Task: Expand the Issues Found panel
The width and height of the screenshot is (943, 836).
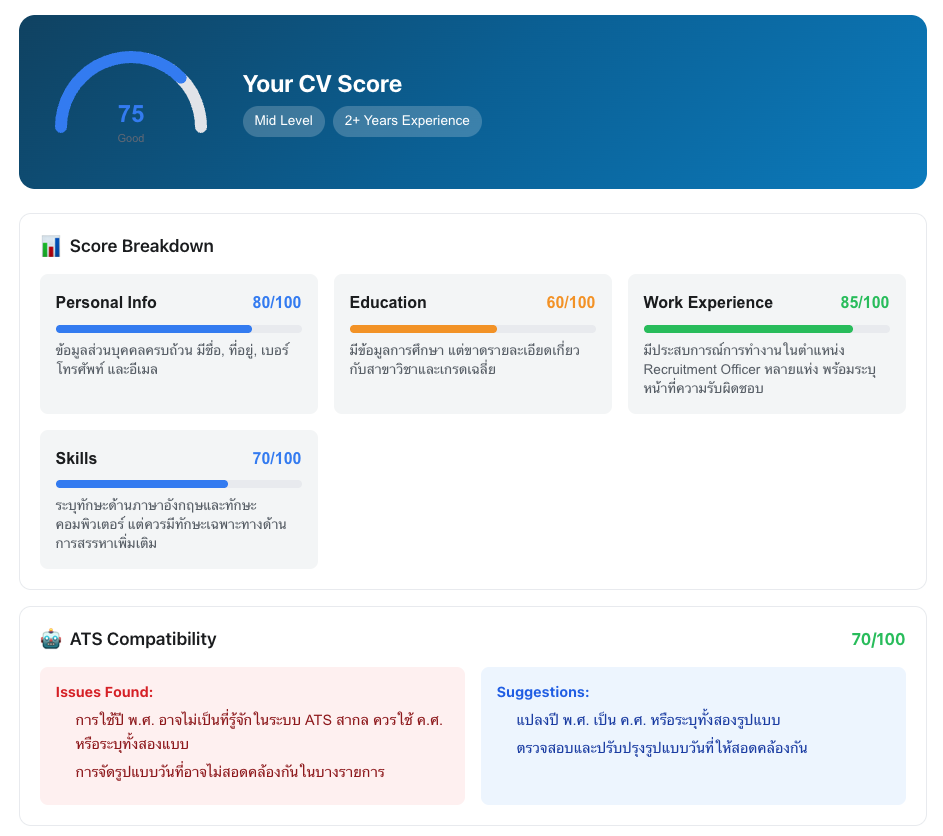Action: click(253, 735)
